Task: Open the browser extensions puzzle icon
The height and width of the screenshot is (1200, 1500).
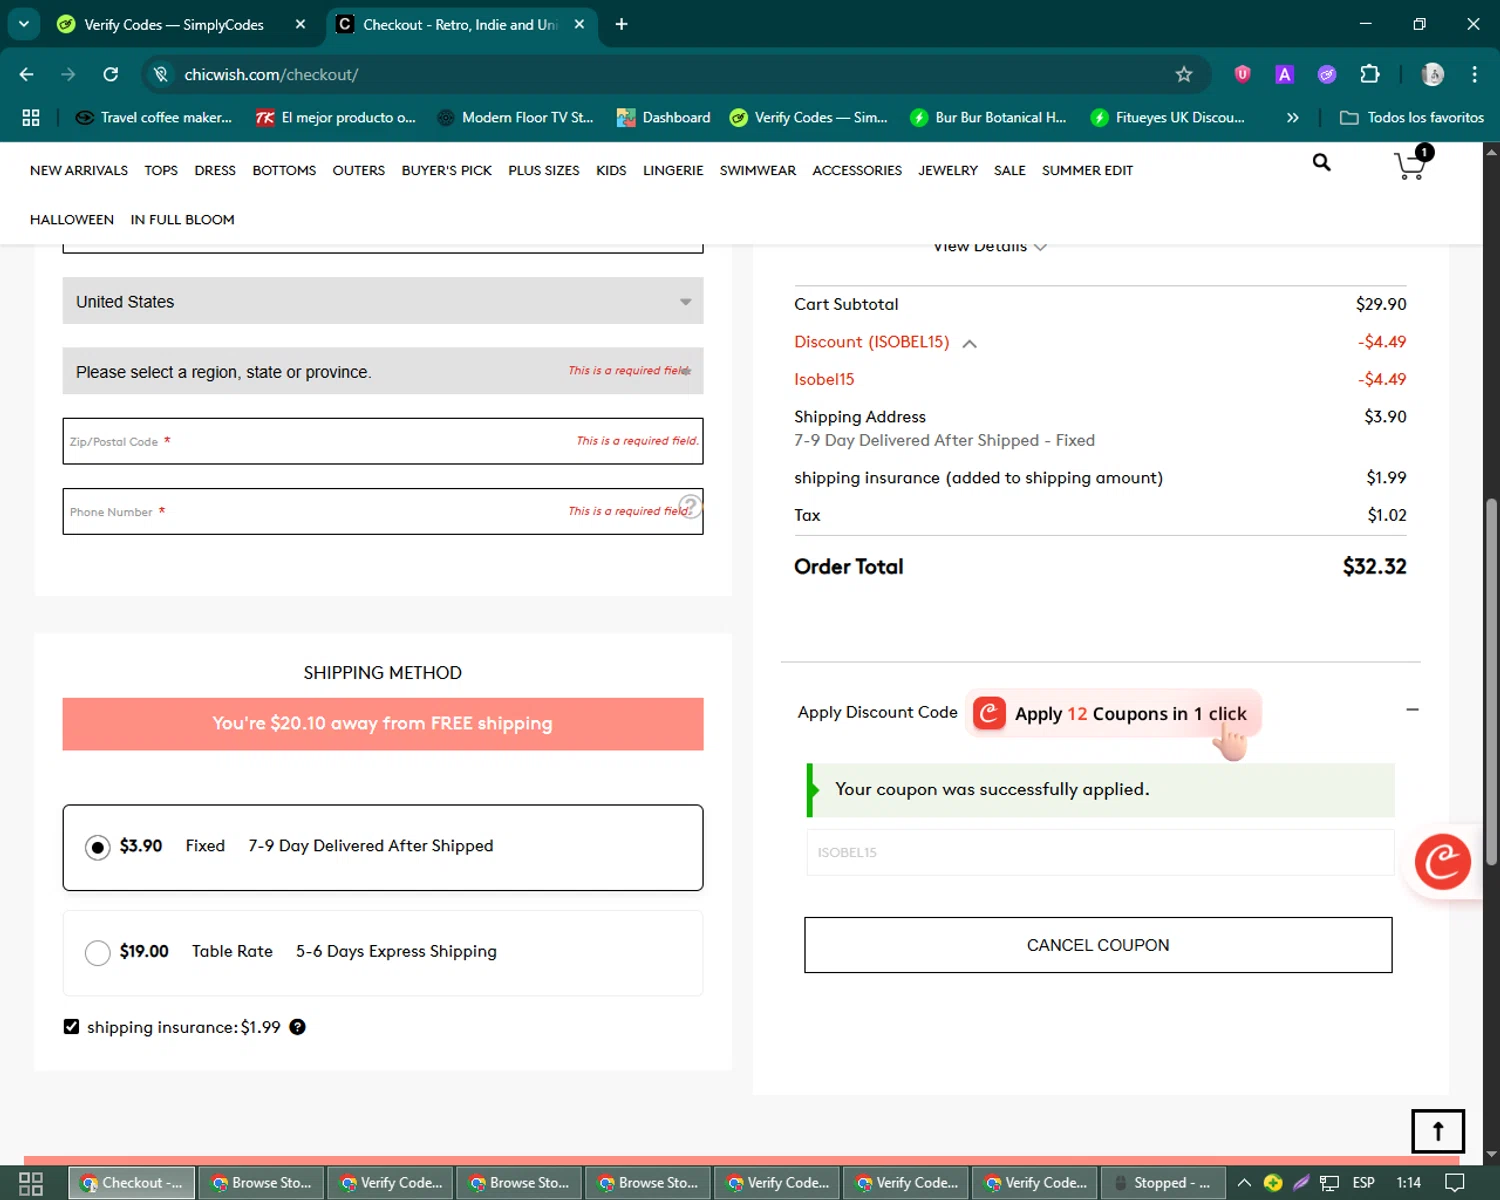Action: tap(1370, 74)
